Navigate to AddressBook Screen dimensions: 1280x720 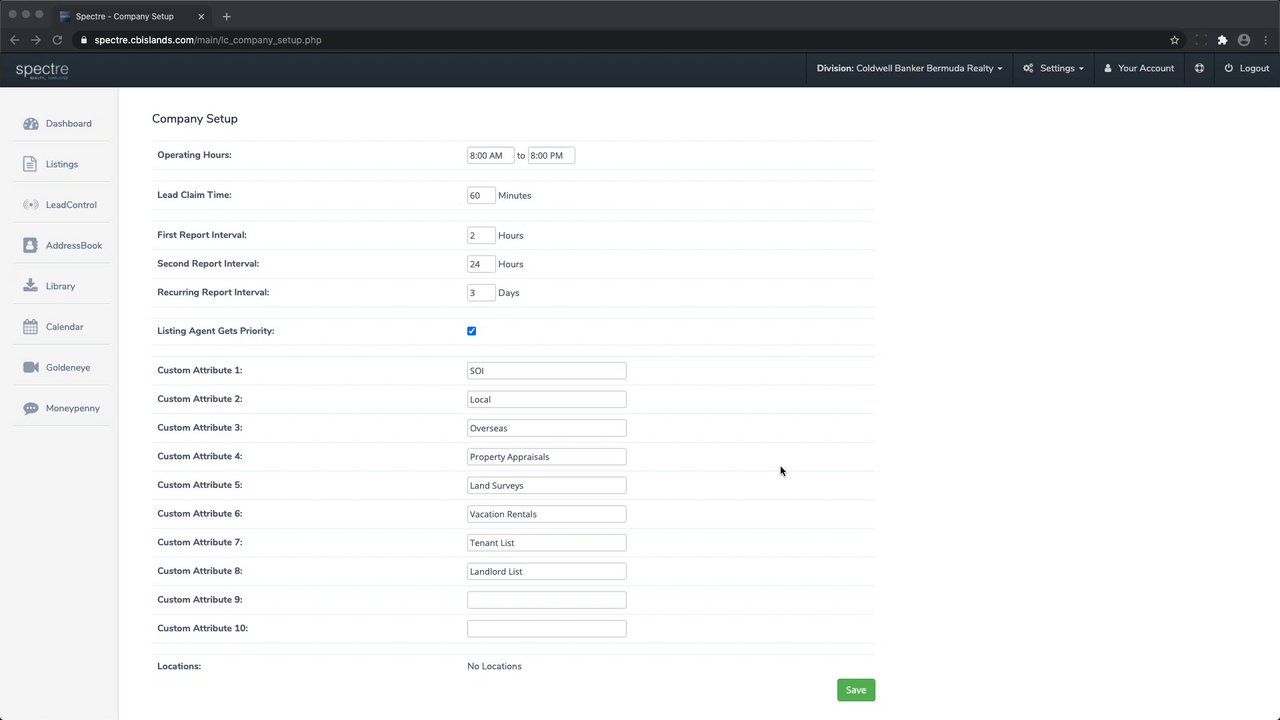(74, 245)
